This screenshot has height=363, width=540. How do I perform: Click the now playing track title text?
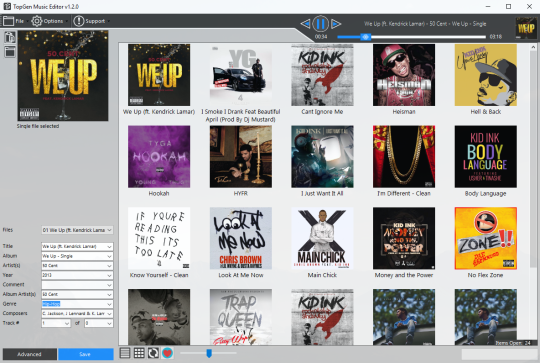pyautogui.click(x=425, y=24)
